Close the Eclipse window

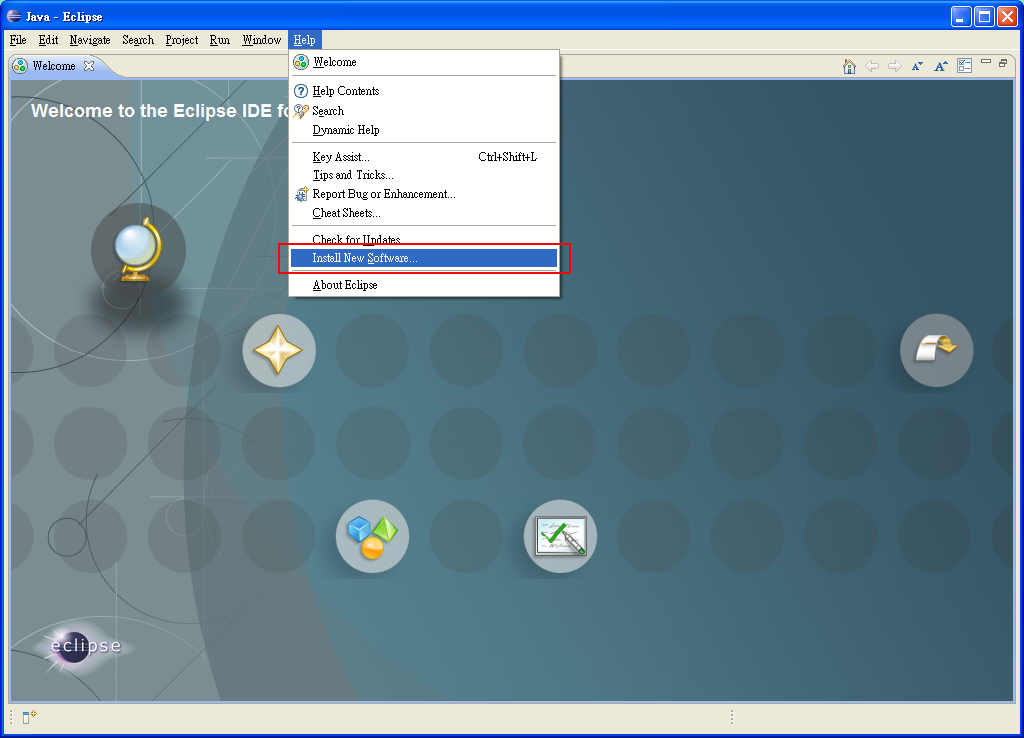1008,16
